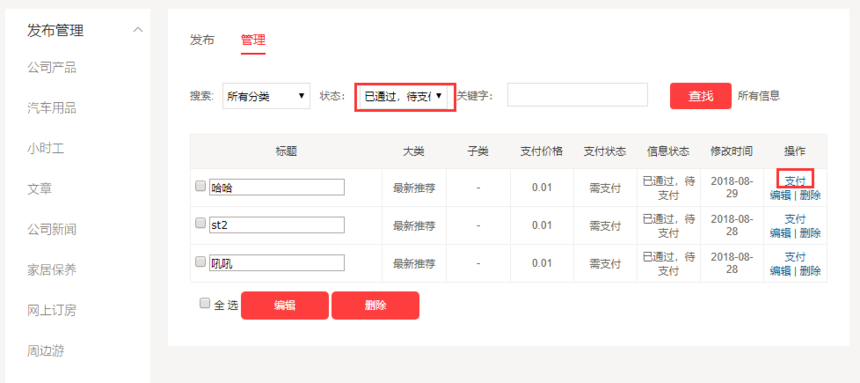The image size is (860, 383).
Task: Open 家居保养 in sidebar
Action: coord(52,270)
